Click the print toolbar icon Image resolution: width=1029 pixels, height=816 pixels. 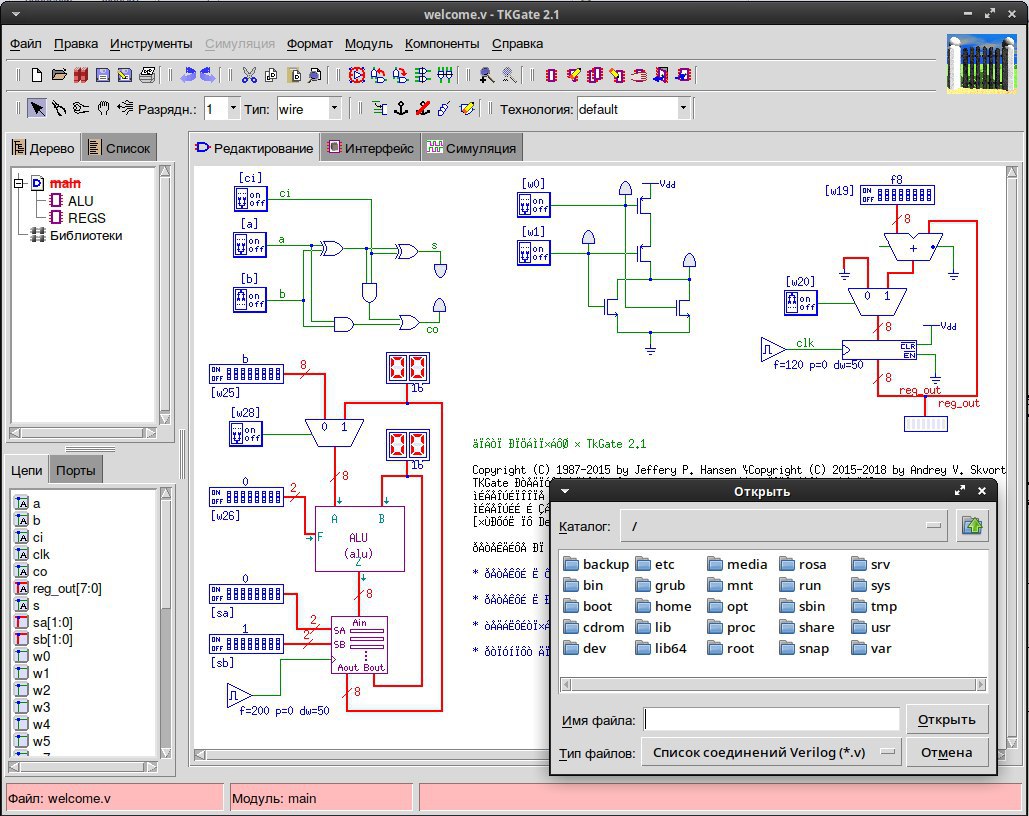tap(147, 75)
